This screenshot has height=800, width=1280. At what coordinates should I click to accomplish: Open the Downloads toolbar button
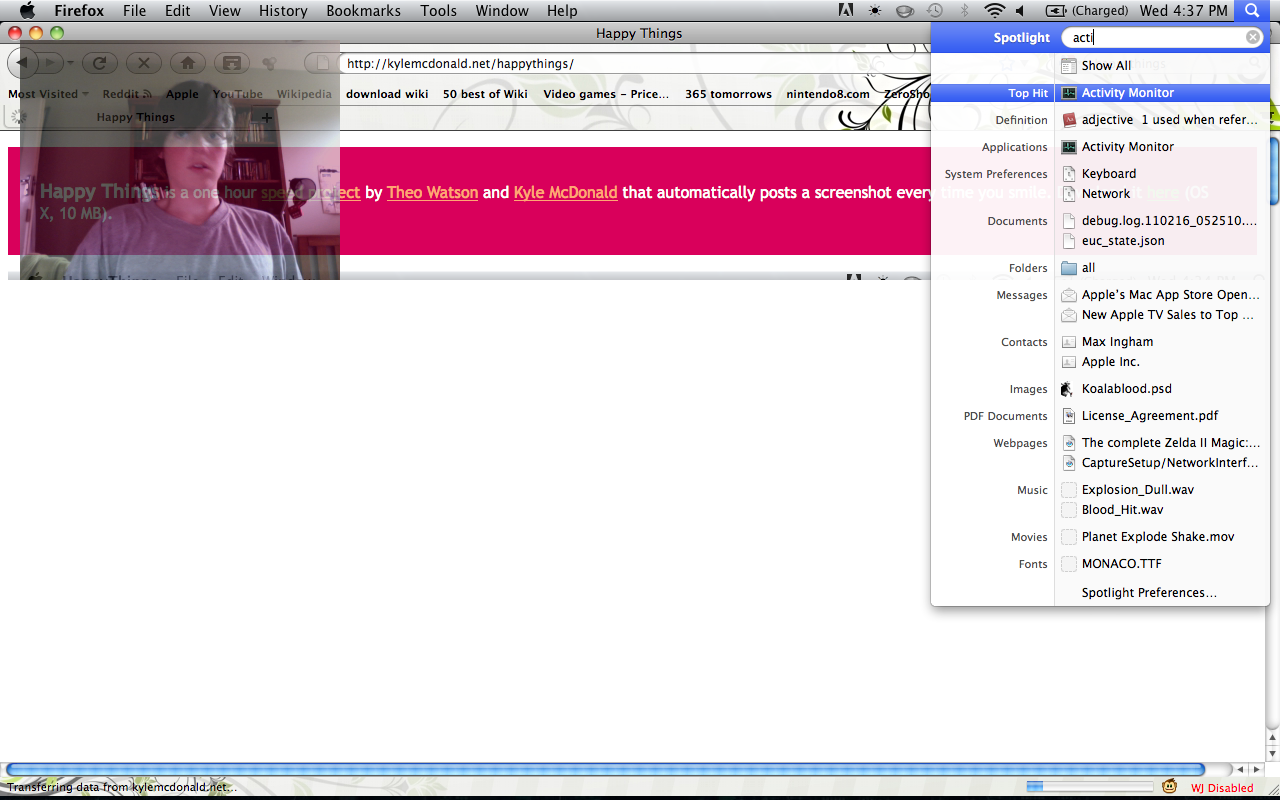(x=231, y=63)
